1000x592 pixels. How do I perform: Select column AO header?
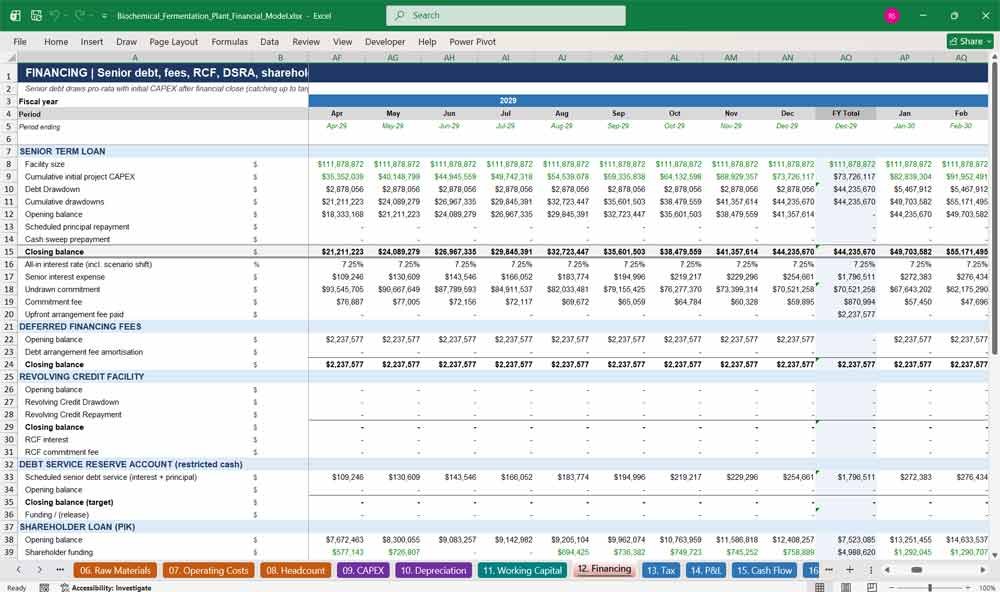coord(846,57)
